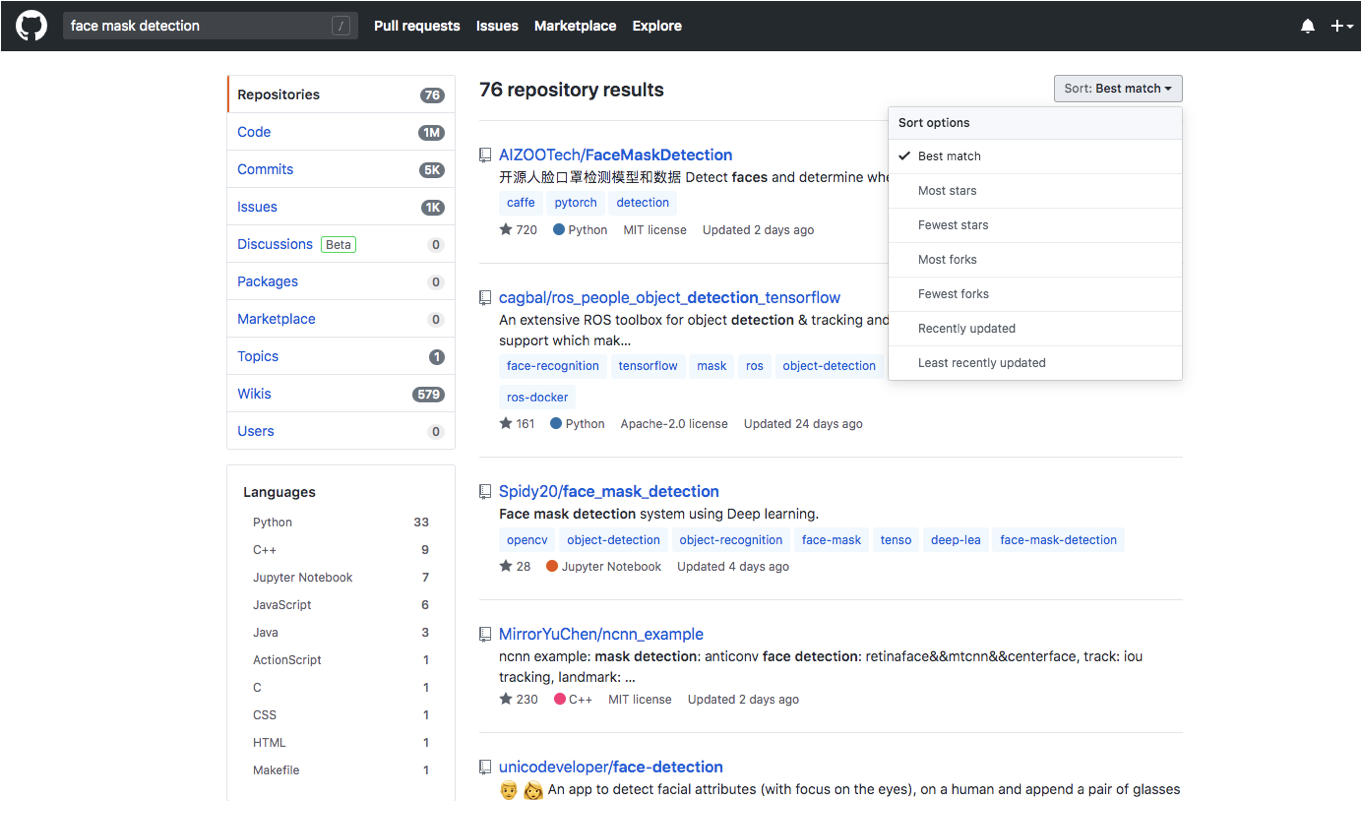Filter by Java language
The image size is (1368, 826).
tap(341, 632)
